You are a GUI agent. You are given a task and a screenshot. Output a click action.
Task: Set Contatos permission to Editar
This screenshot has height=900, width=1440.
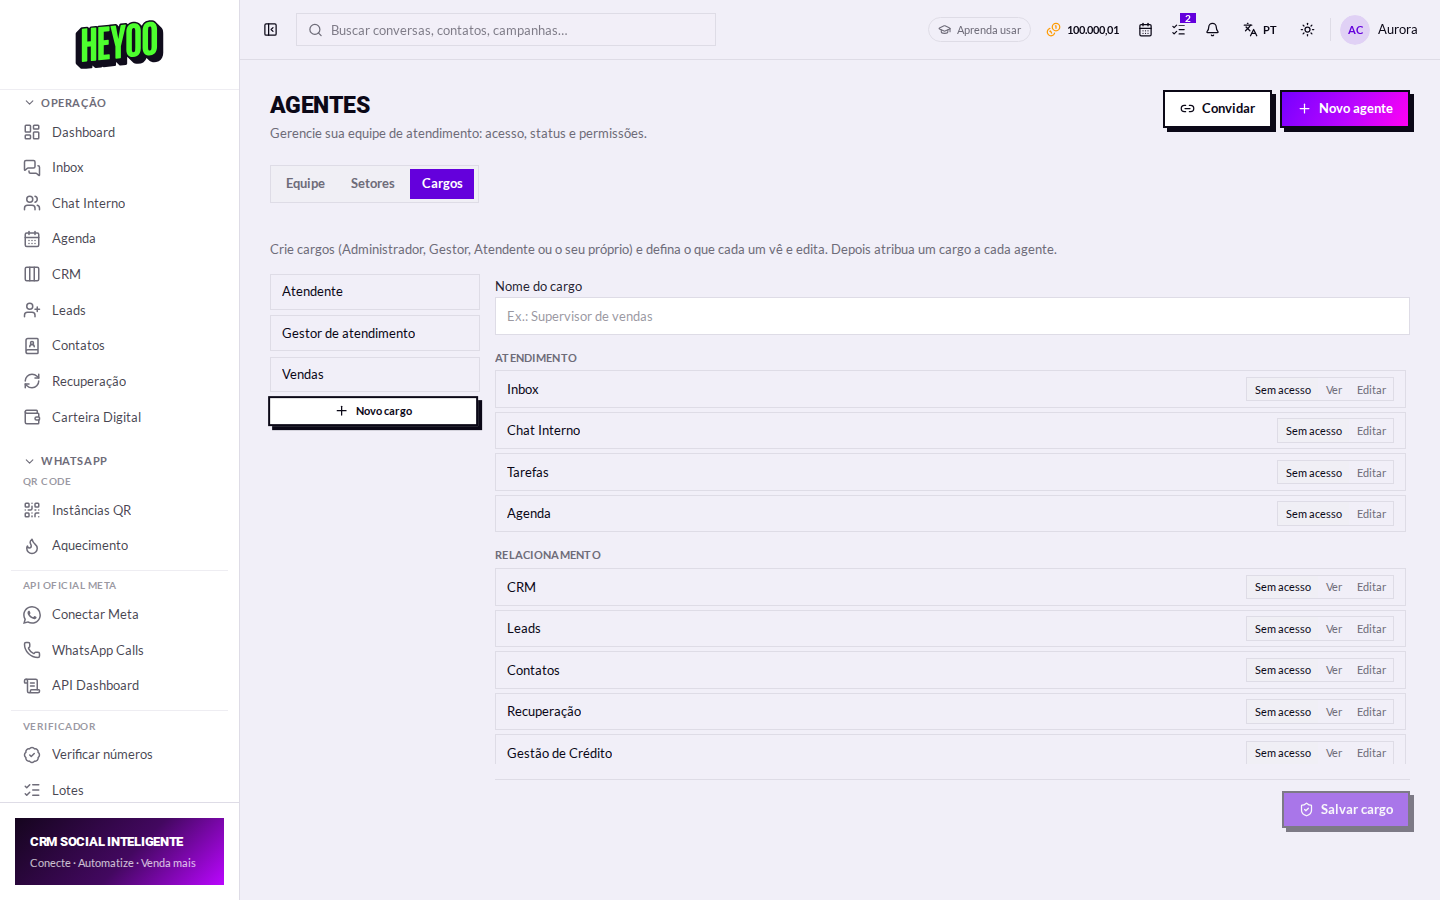[1371, 670]
